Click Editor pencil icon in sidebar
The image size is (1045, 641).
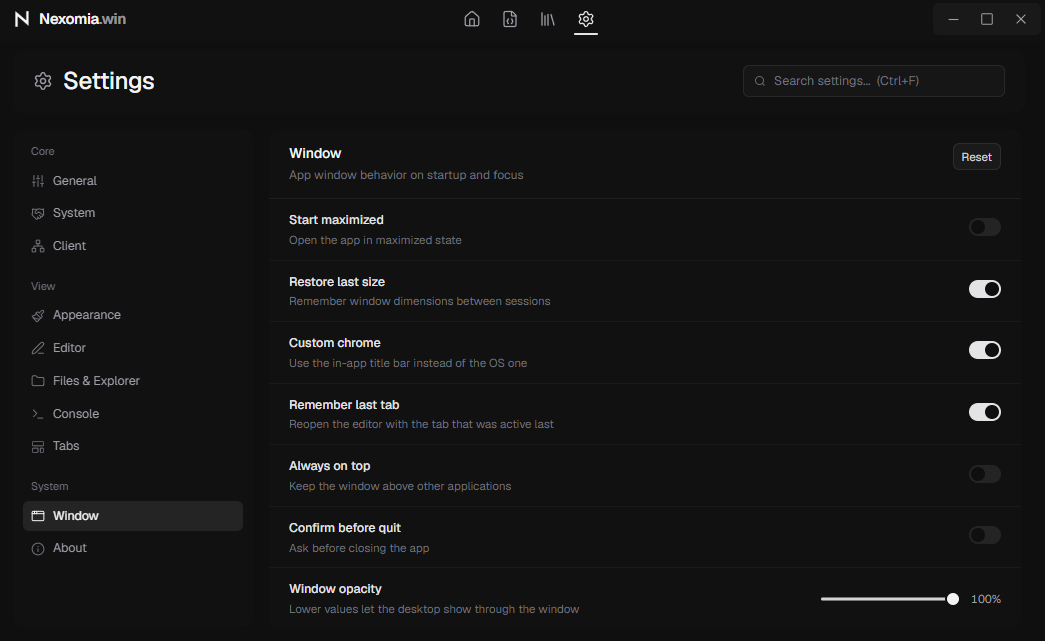(38, 348)
